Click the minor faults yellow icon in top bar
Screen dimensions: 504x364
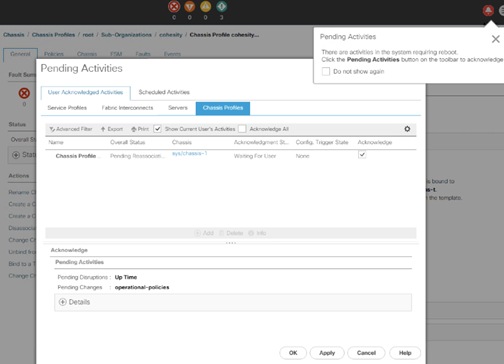click(206, 6)
